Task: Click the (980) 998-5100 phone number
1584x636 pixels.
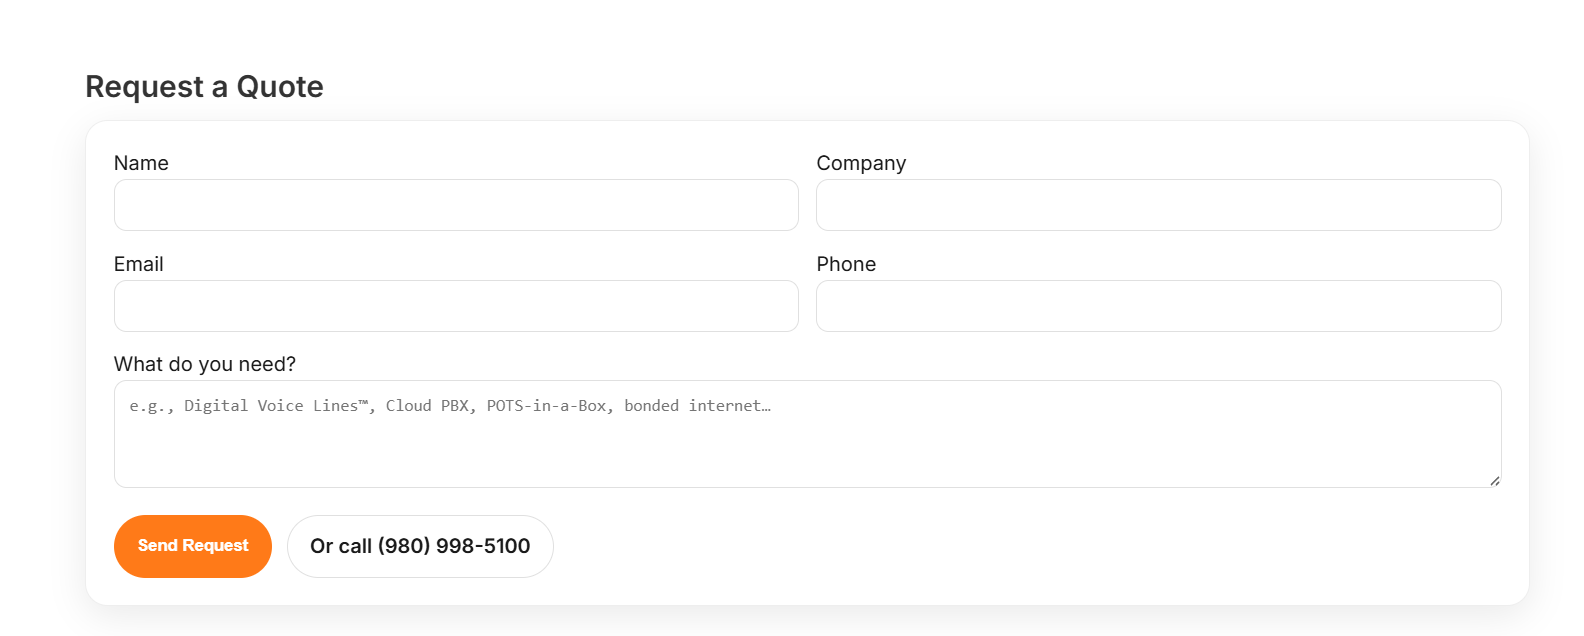Action: (x=454, y=546)
